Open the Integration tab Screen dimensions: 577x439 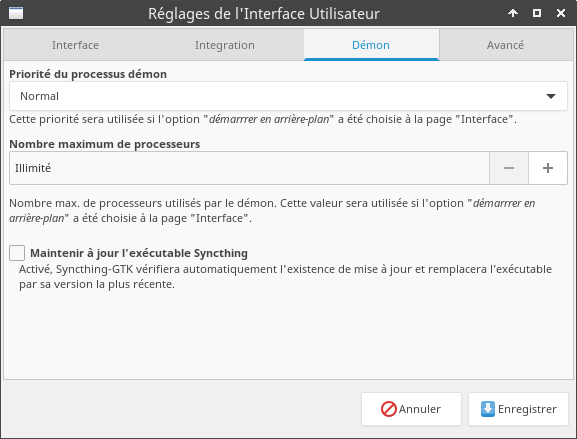224,45
